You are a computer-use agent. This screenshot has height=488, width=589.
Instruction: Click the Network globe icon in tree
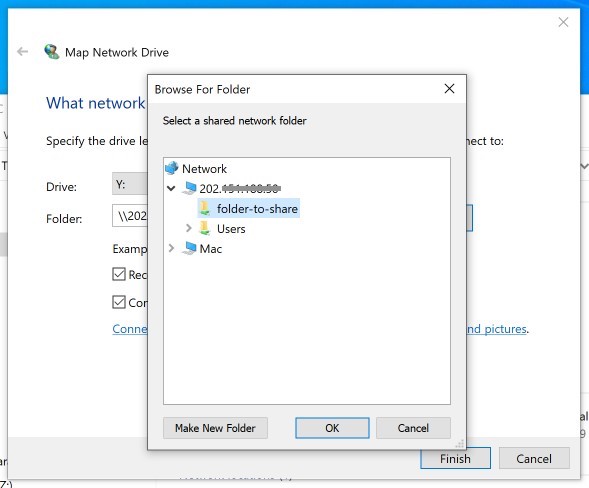click(172, 168)
